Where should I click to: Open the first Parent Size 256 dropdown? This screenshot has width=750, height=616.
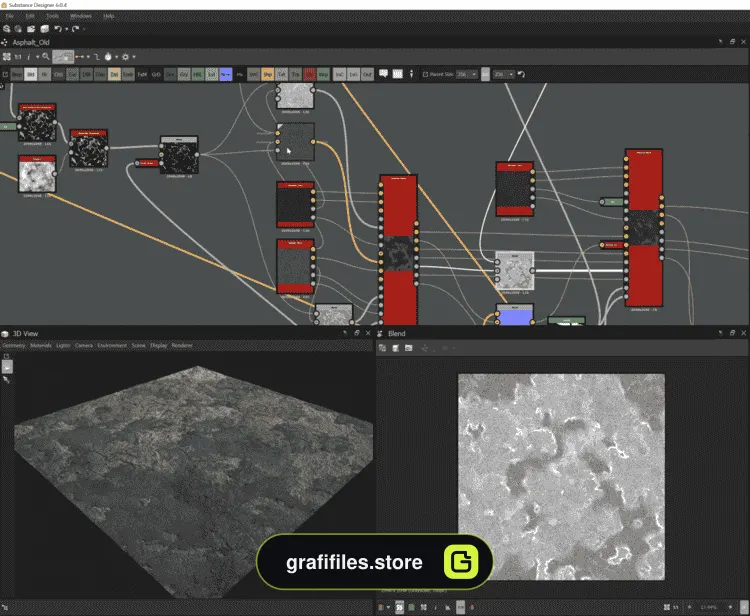pyautogui.click(x=466, y=74)
